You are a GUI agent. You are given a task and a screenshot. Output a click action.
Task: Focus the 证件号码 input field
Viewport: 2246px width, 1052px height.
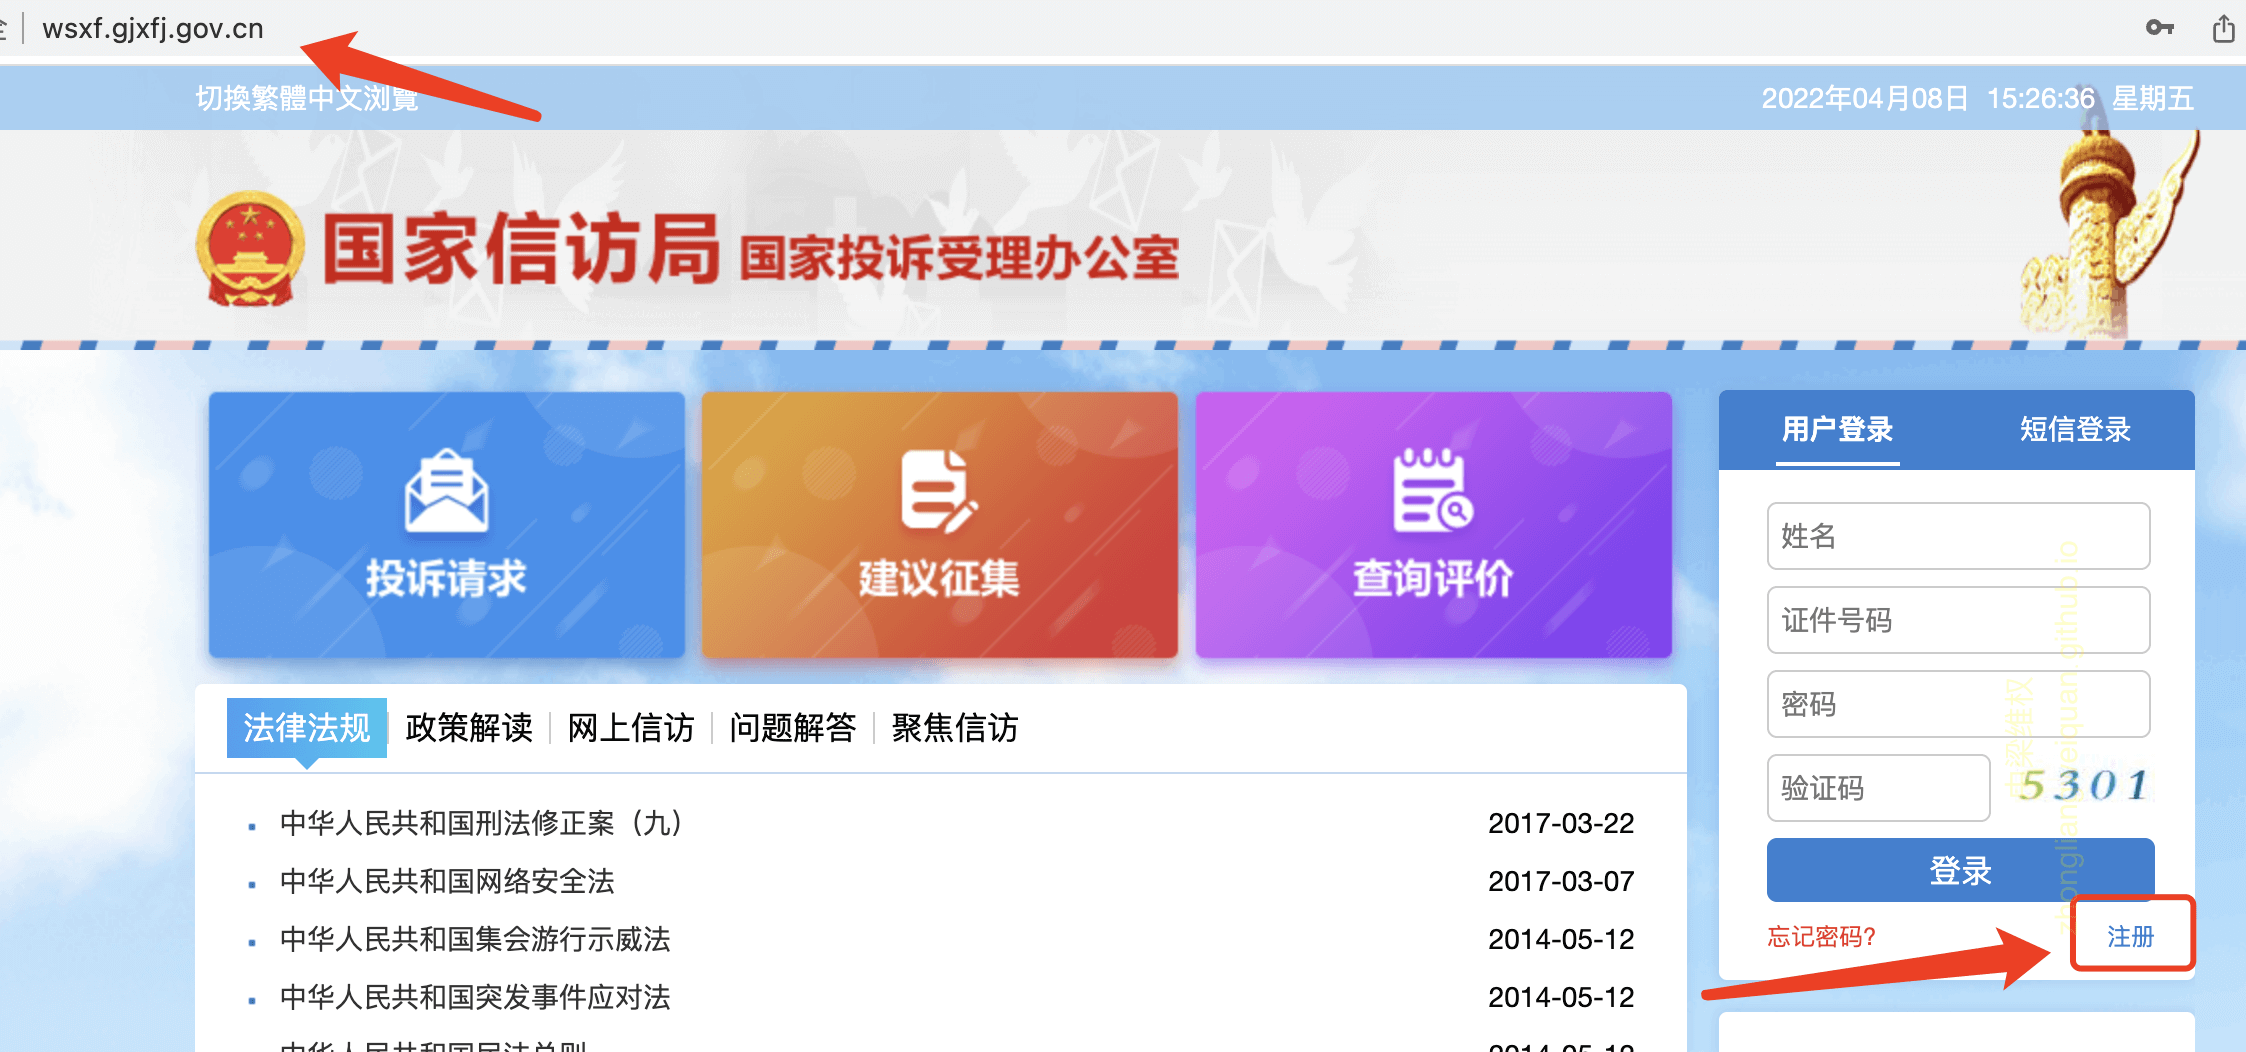coord(1958,620)
